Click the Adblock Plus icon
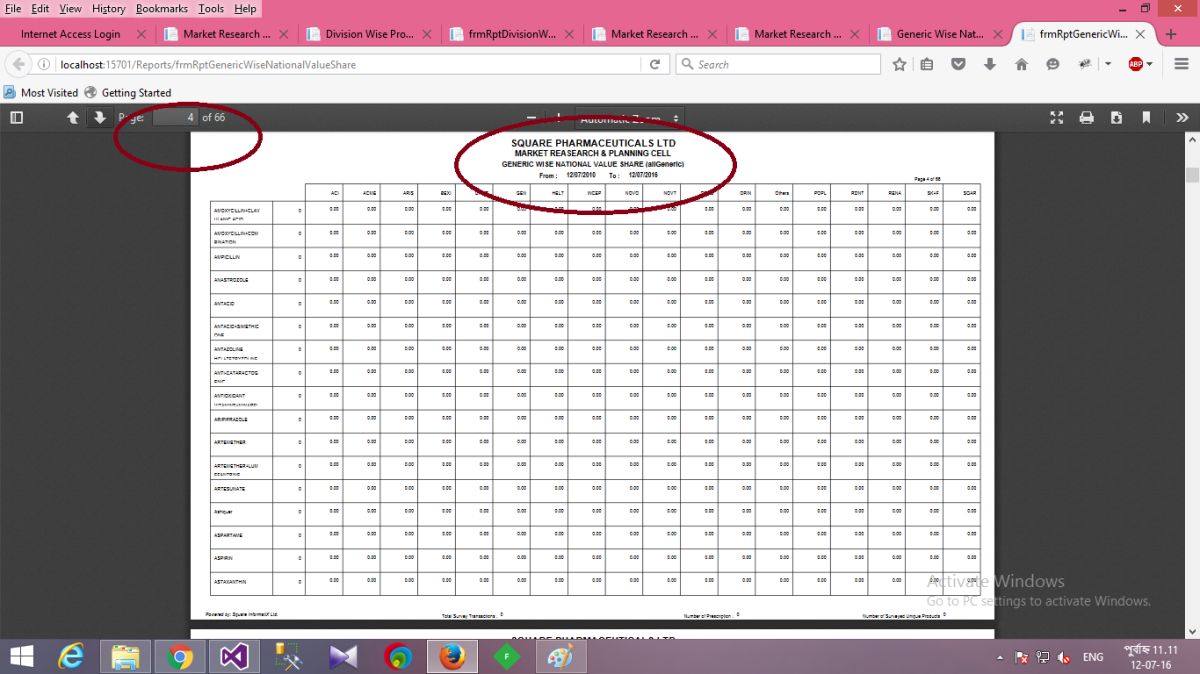The height and width of the screenshot is (674, 1200). point(1136,64)
